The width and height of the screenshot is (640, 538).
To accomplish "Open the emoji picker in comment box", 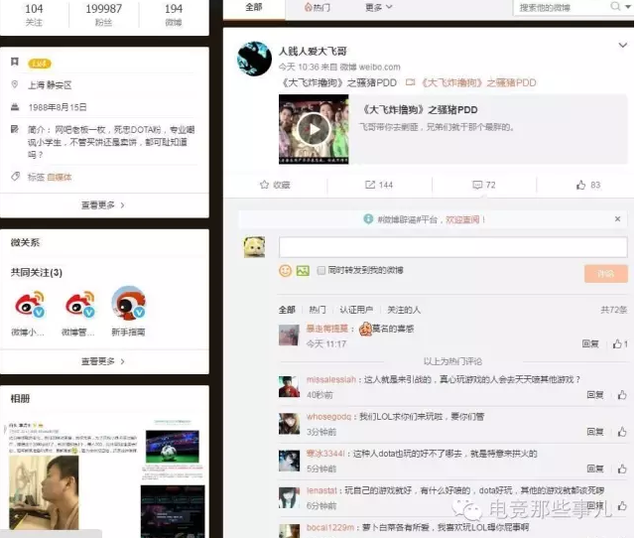I will pos(284,271).
